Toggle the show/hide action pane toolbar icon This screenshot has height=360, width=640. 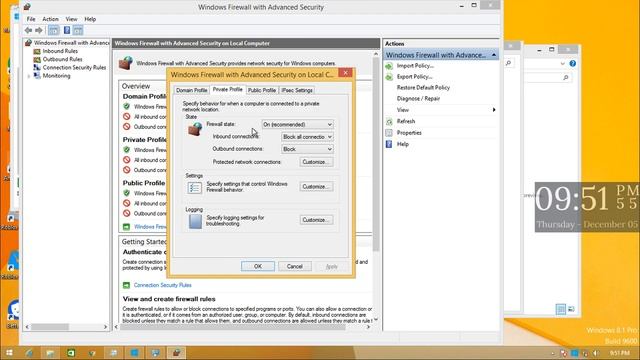(x=78, y=30)
